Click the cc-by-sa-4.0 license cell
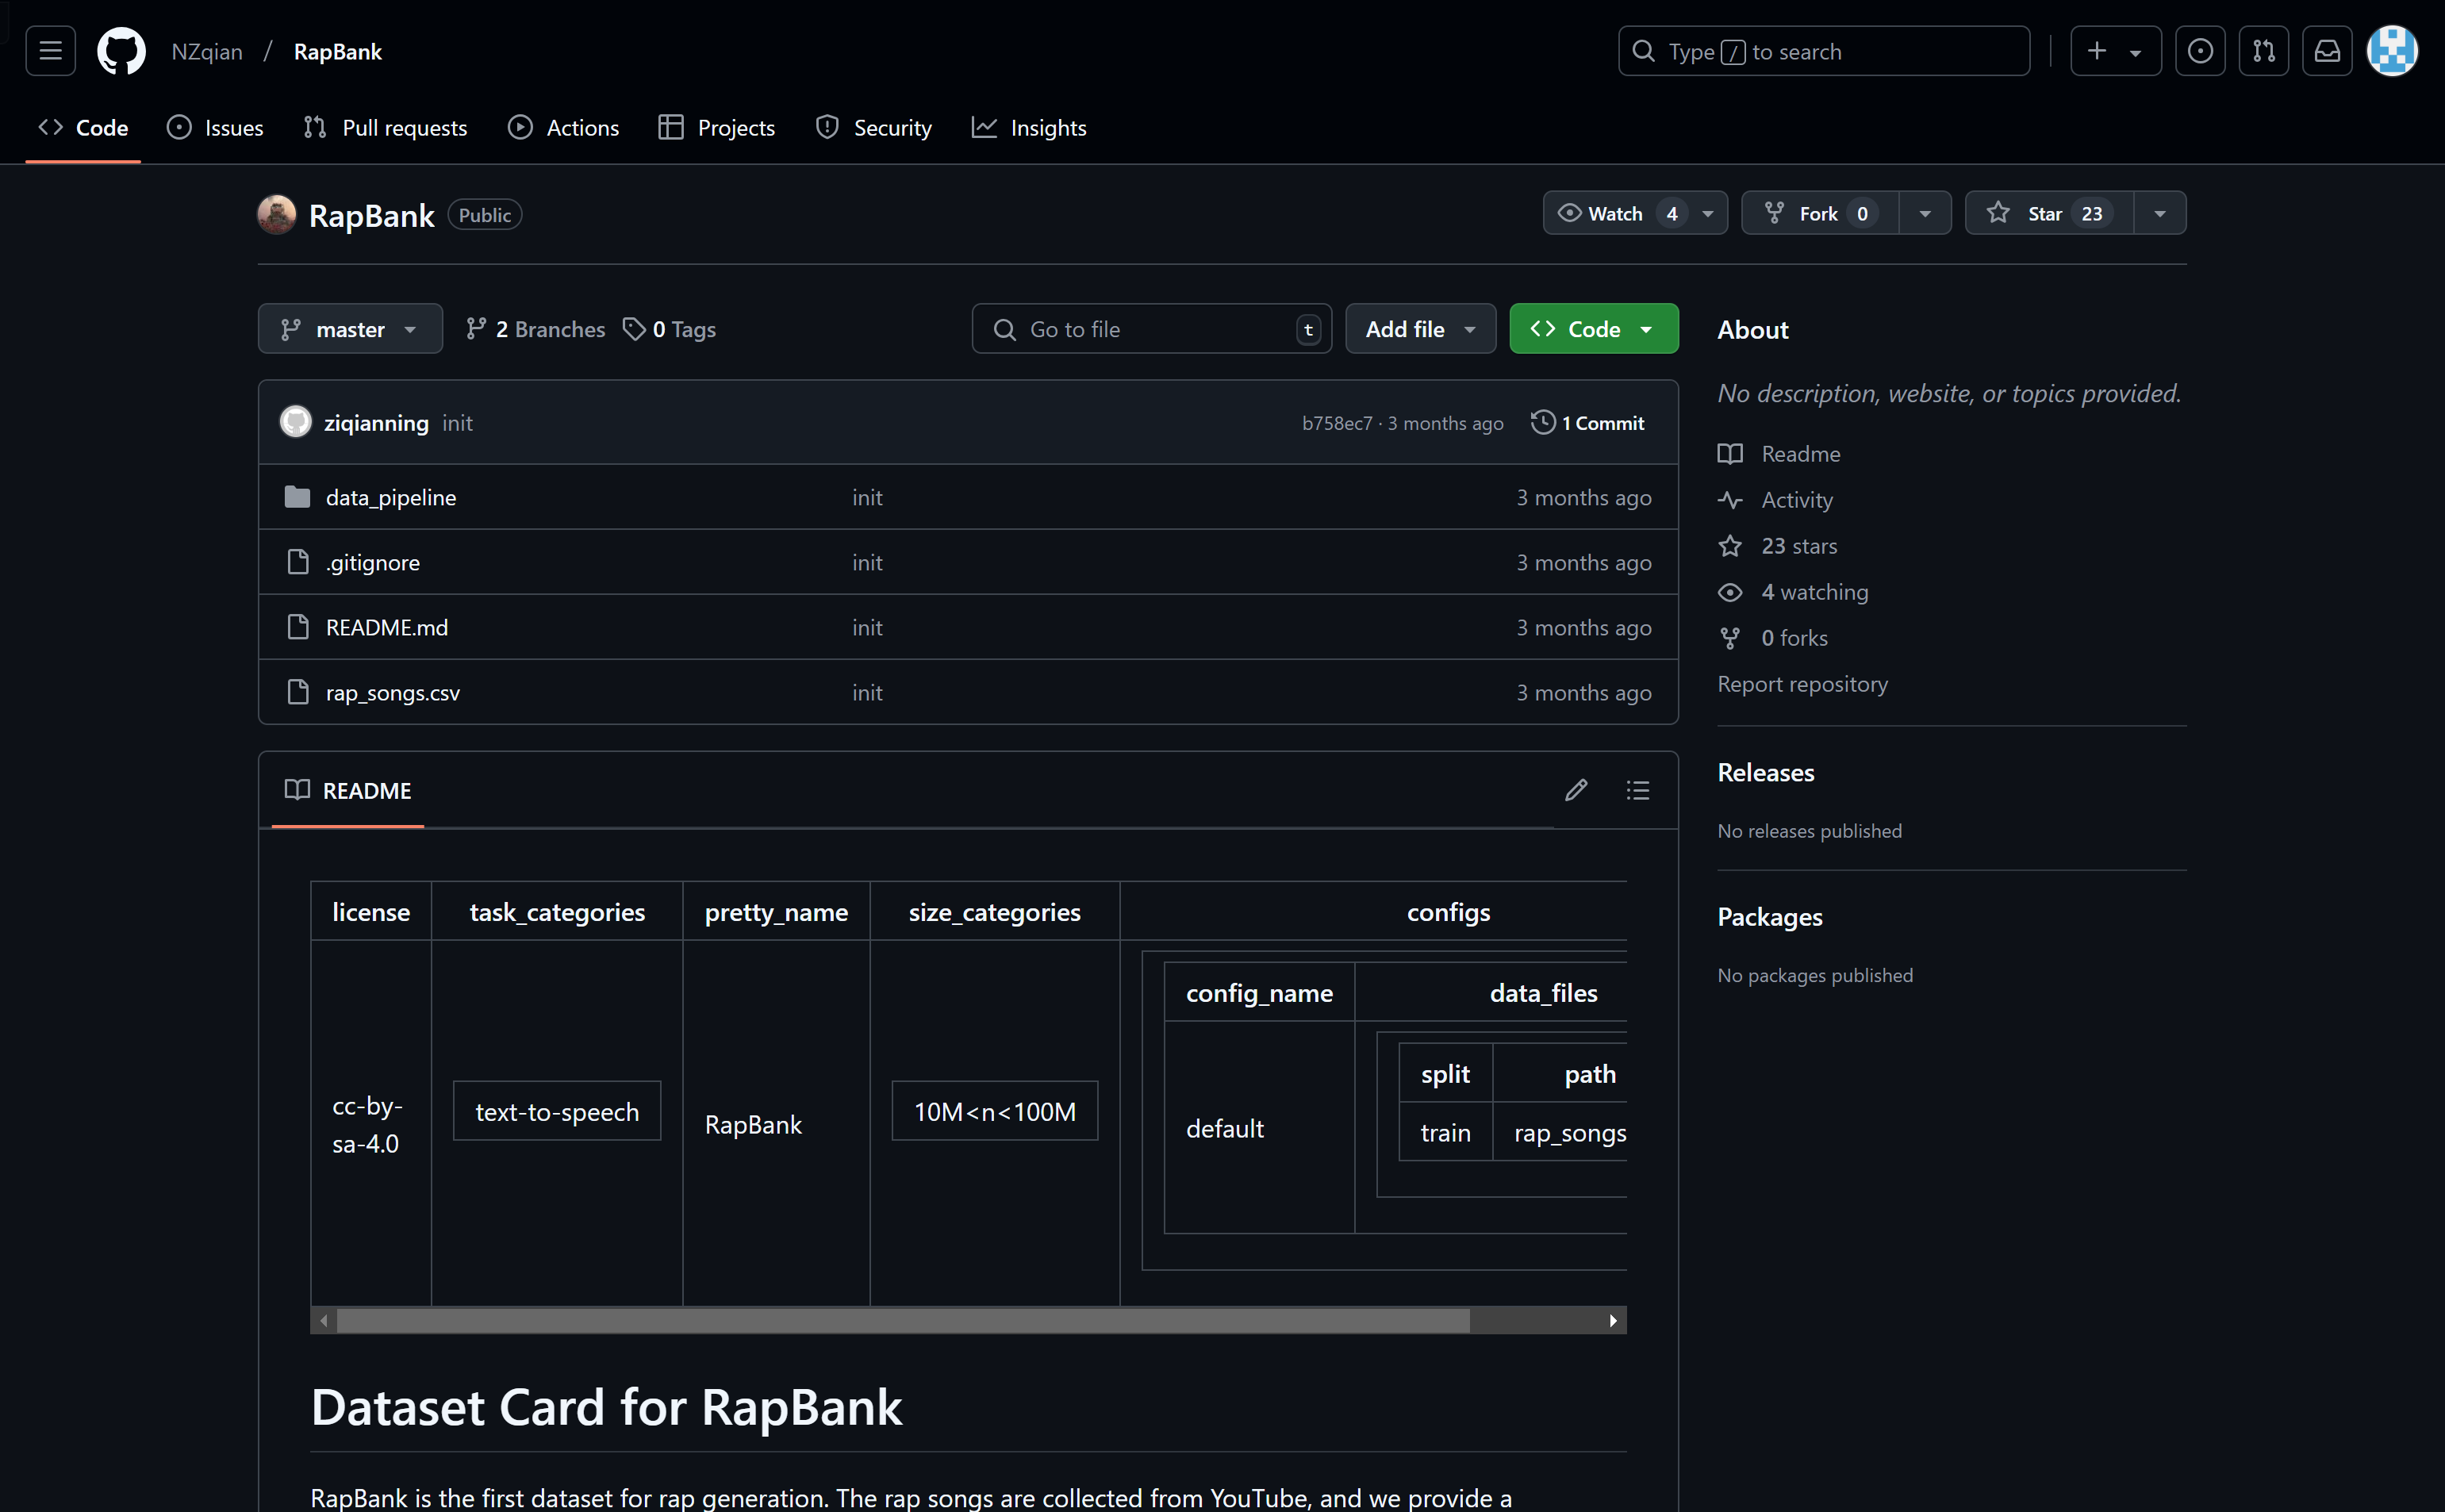Viewport: 2445px width, 1512px height. [x=370, y=1124]
